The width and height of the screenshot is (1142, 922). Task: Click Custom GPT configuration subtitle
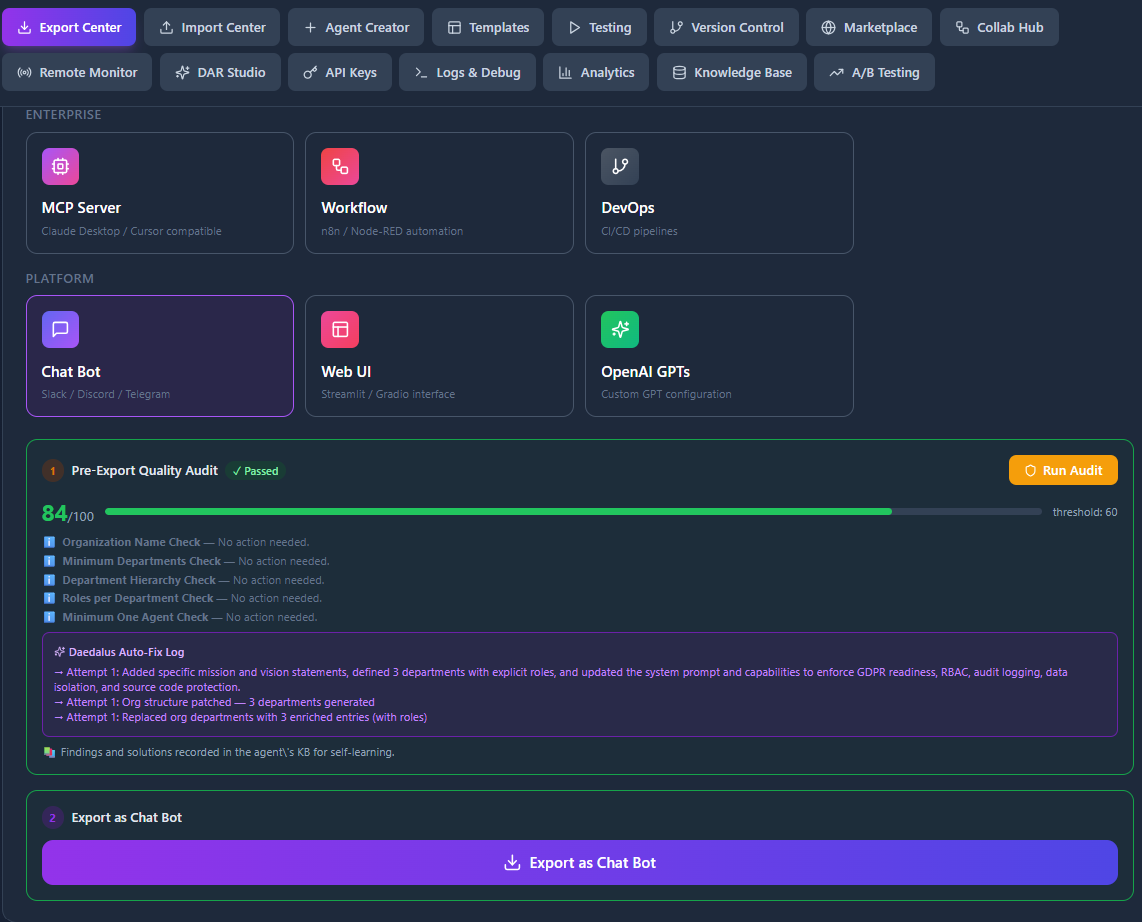666,394
